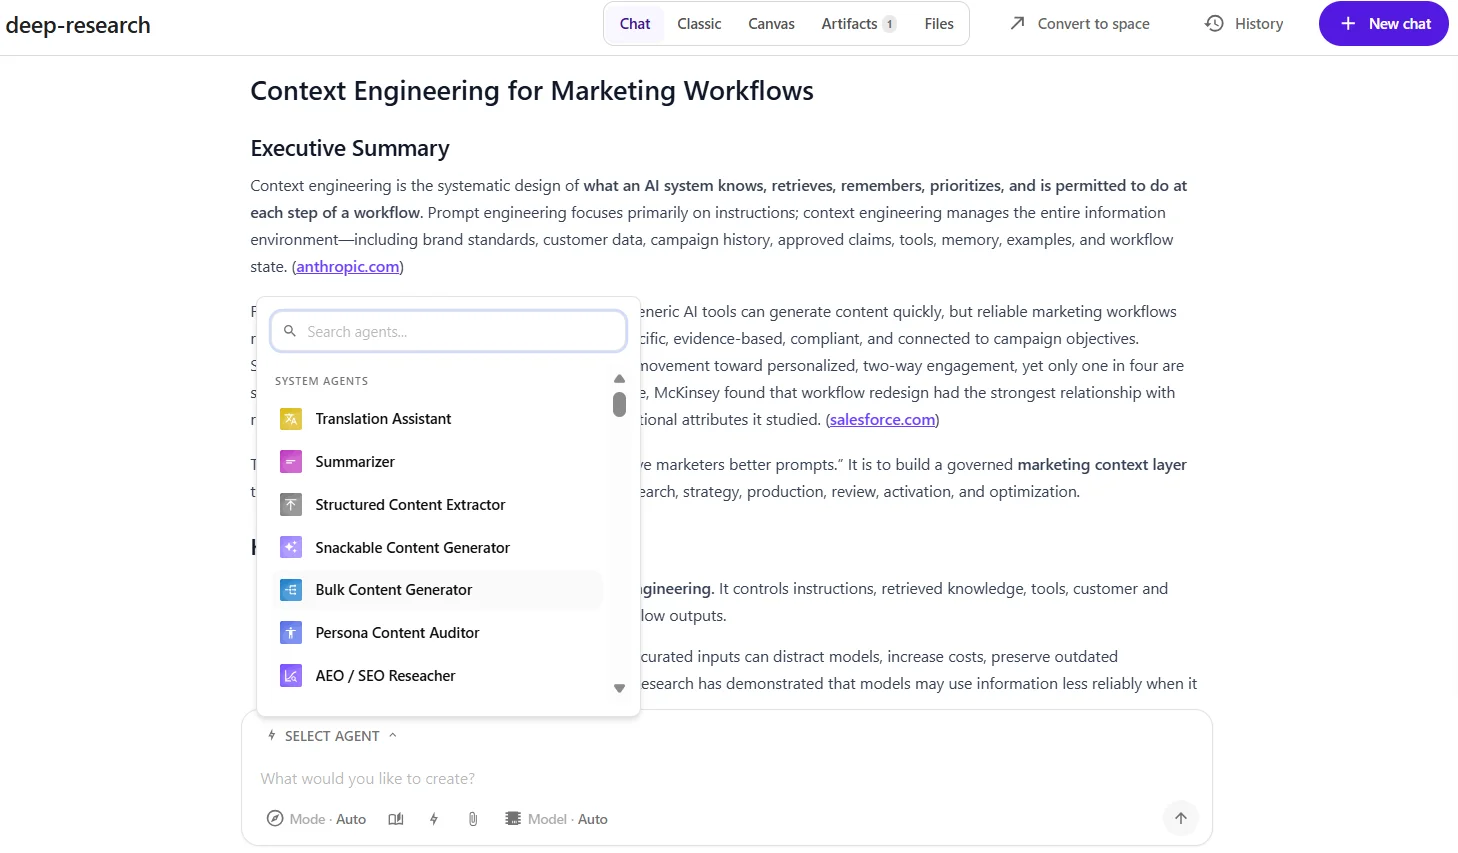
Task: Start a New chat
Action: pos(1384,24)
